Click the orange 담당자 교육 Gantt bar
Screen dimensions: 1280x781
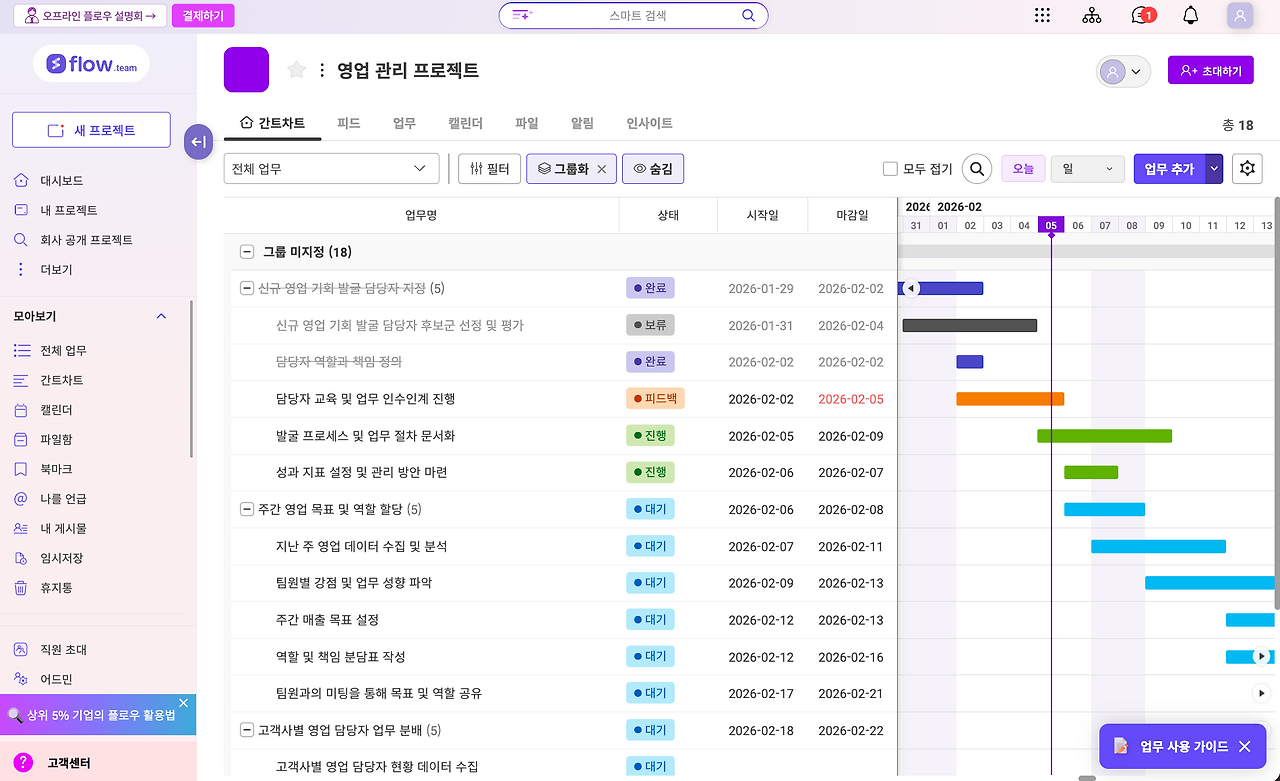pos(1010,398)
